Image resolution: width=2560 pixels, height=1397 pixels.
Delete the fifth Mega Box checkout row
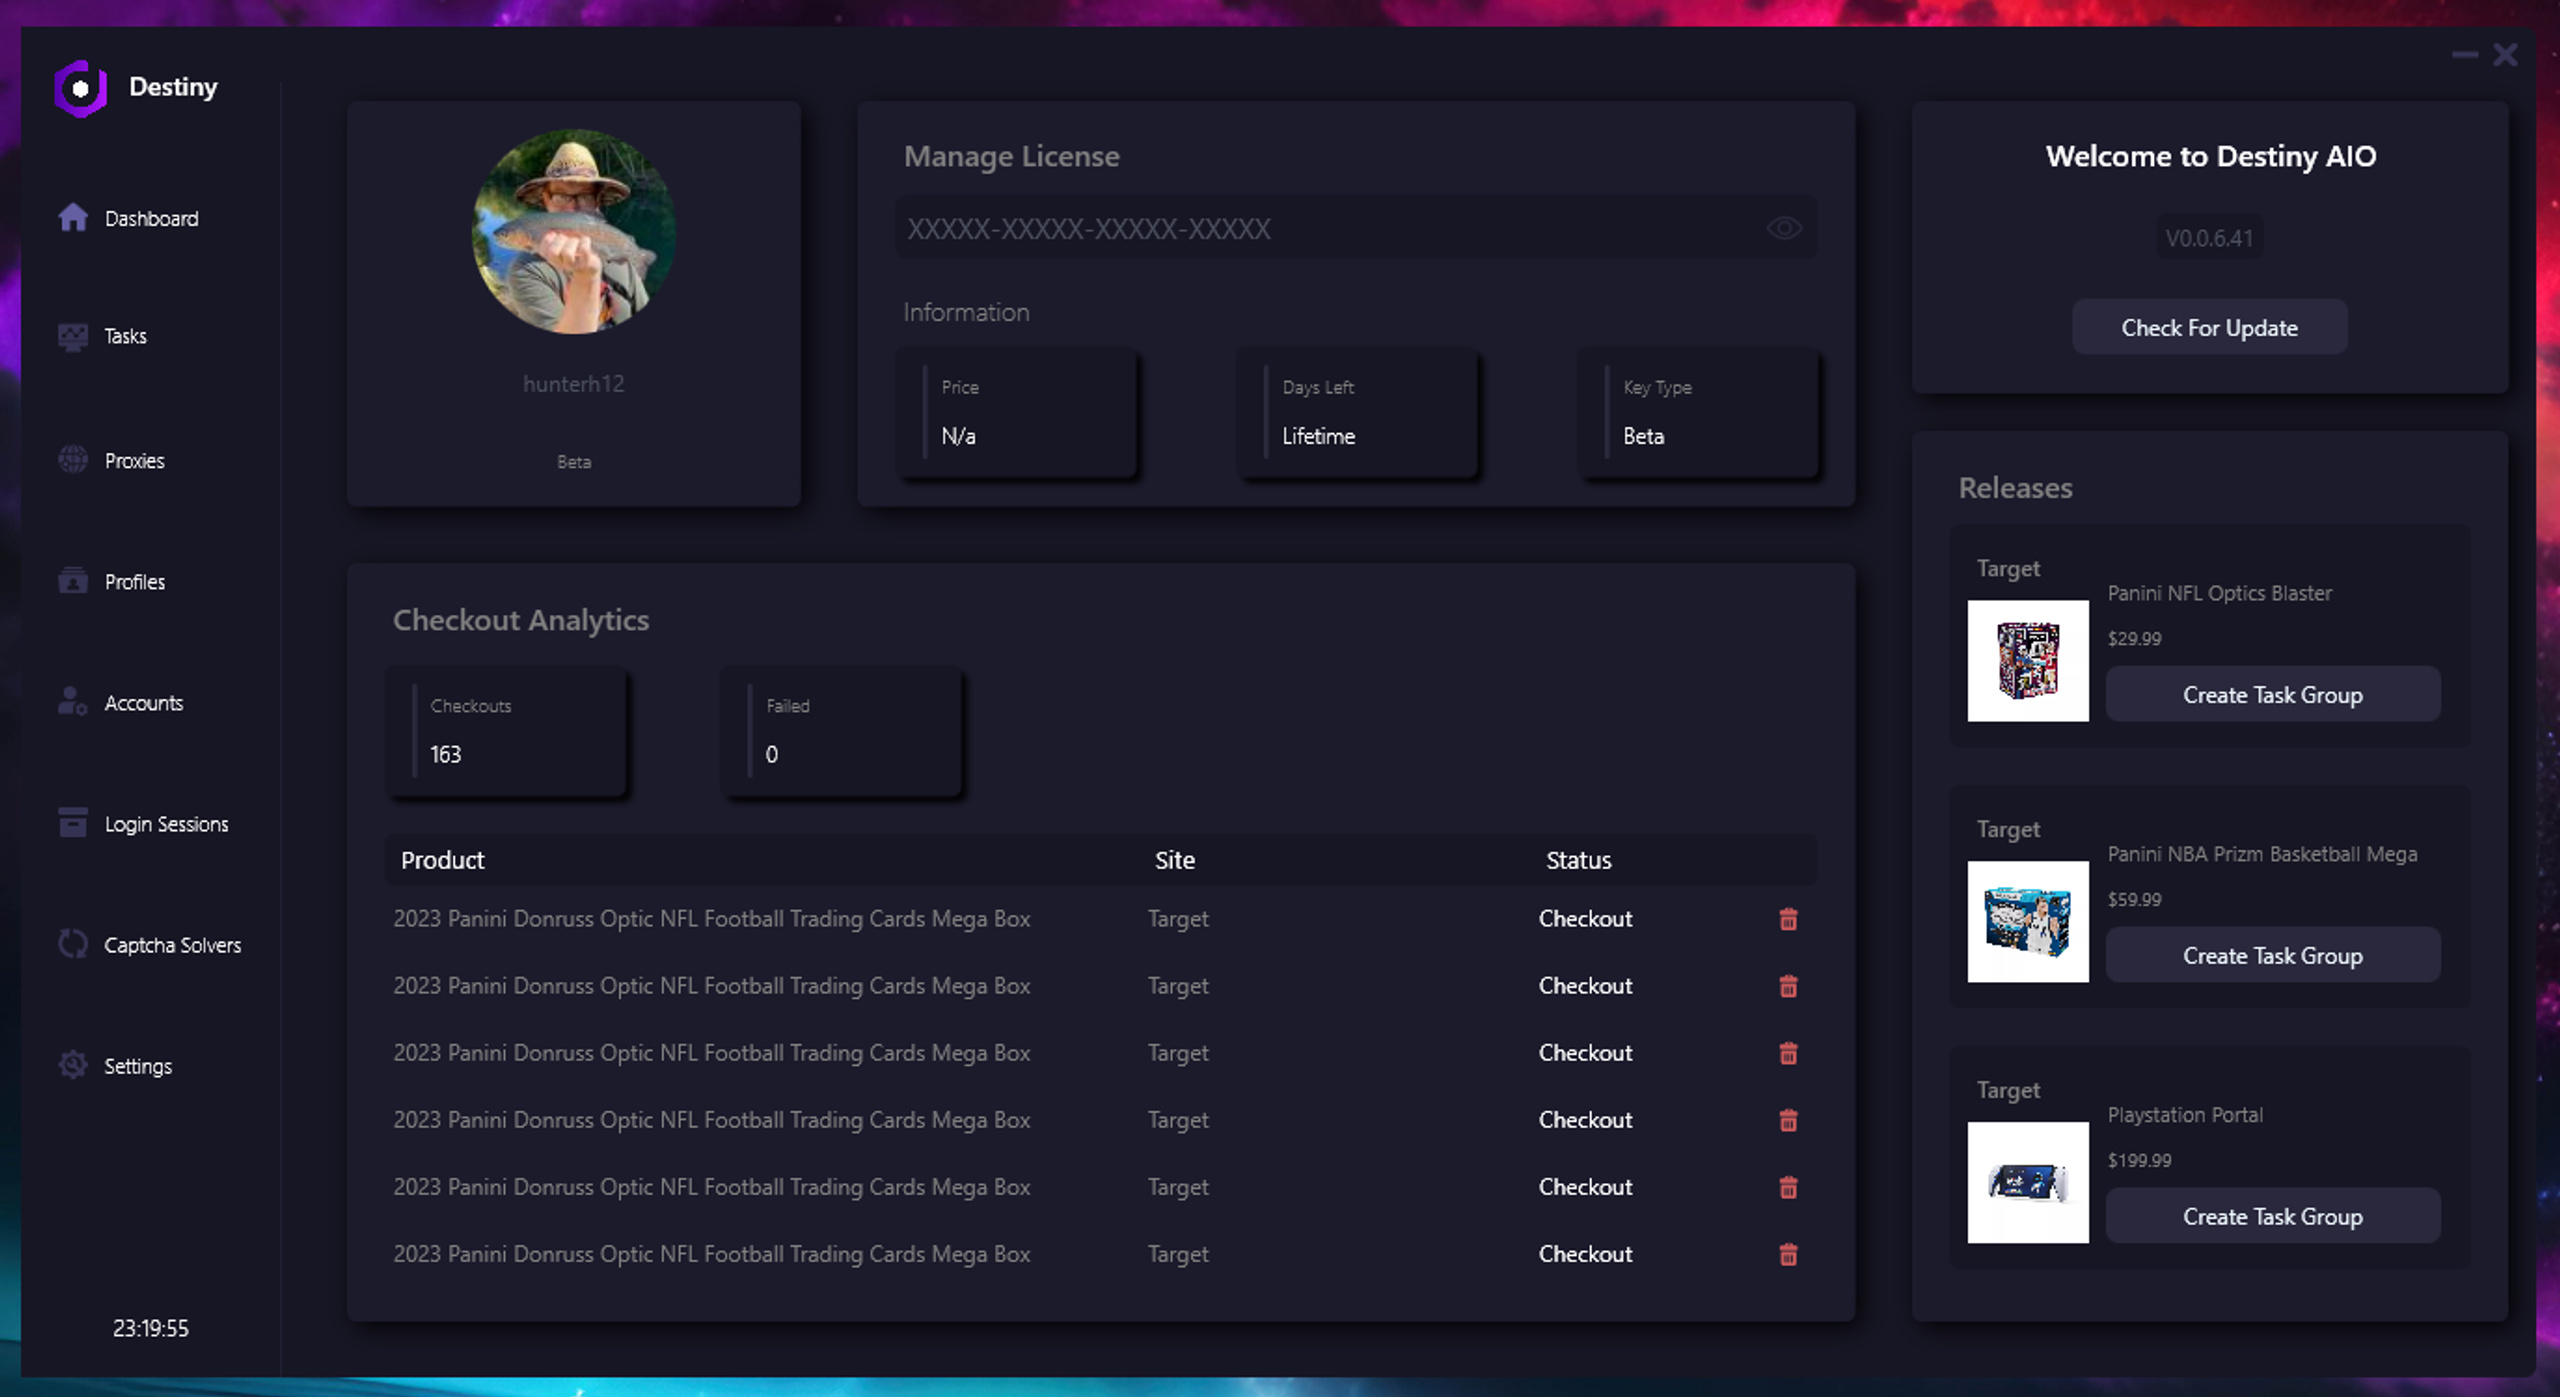tap(1788, 1187)
